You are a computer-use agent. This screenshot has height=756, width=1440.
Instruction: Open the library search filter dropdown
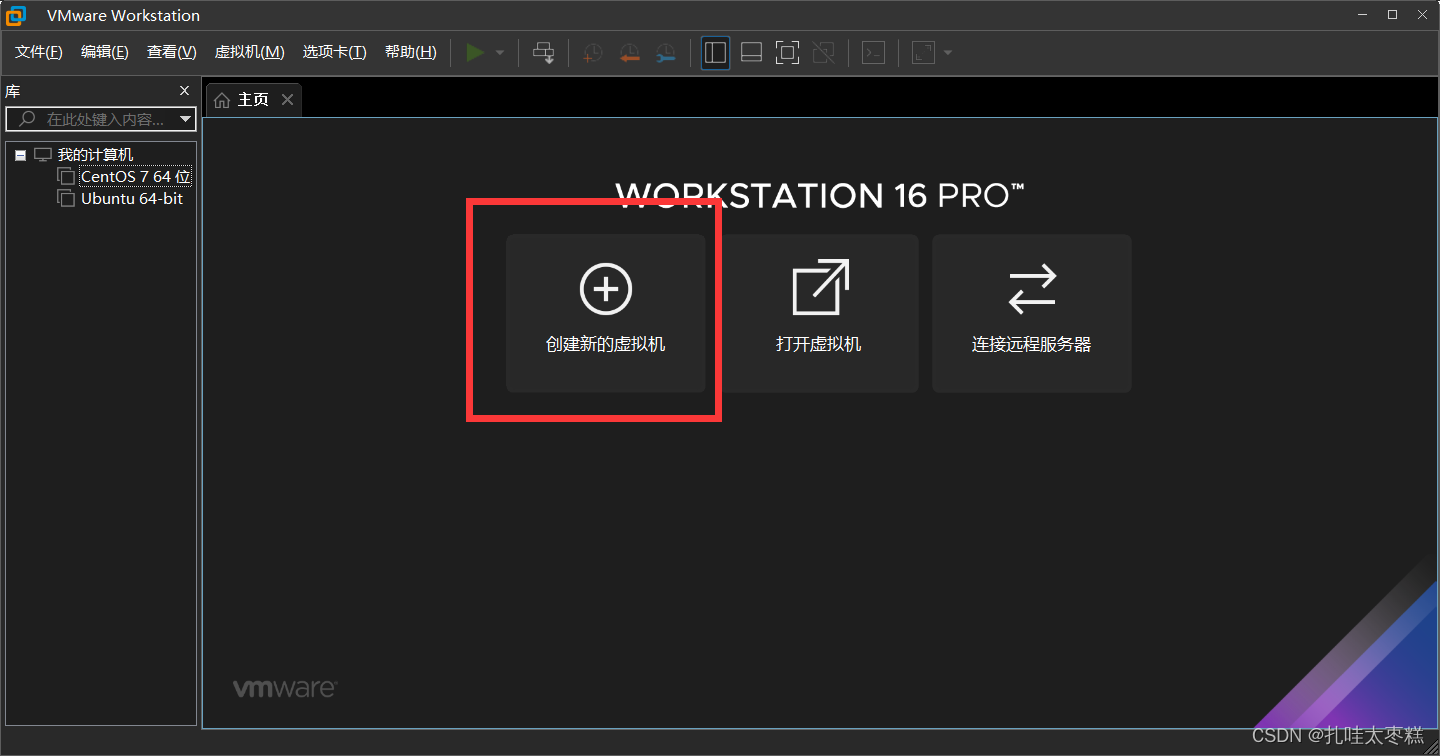(186, 119)
